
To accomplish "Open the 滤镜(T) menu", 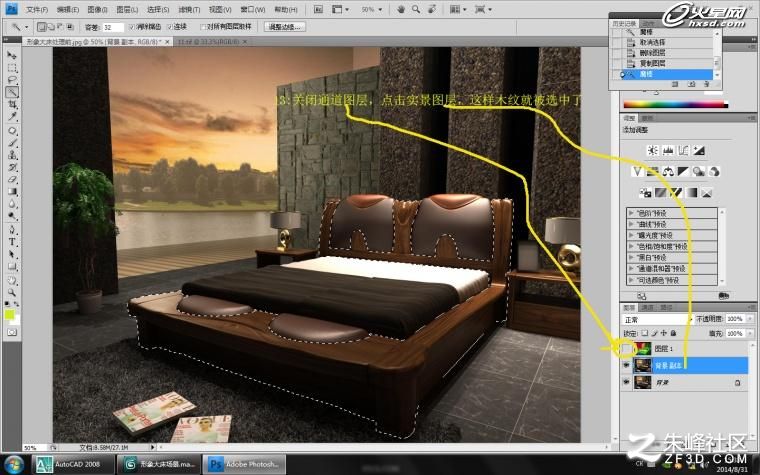I will pos(189,10).
